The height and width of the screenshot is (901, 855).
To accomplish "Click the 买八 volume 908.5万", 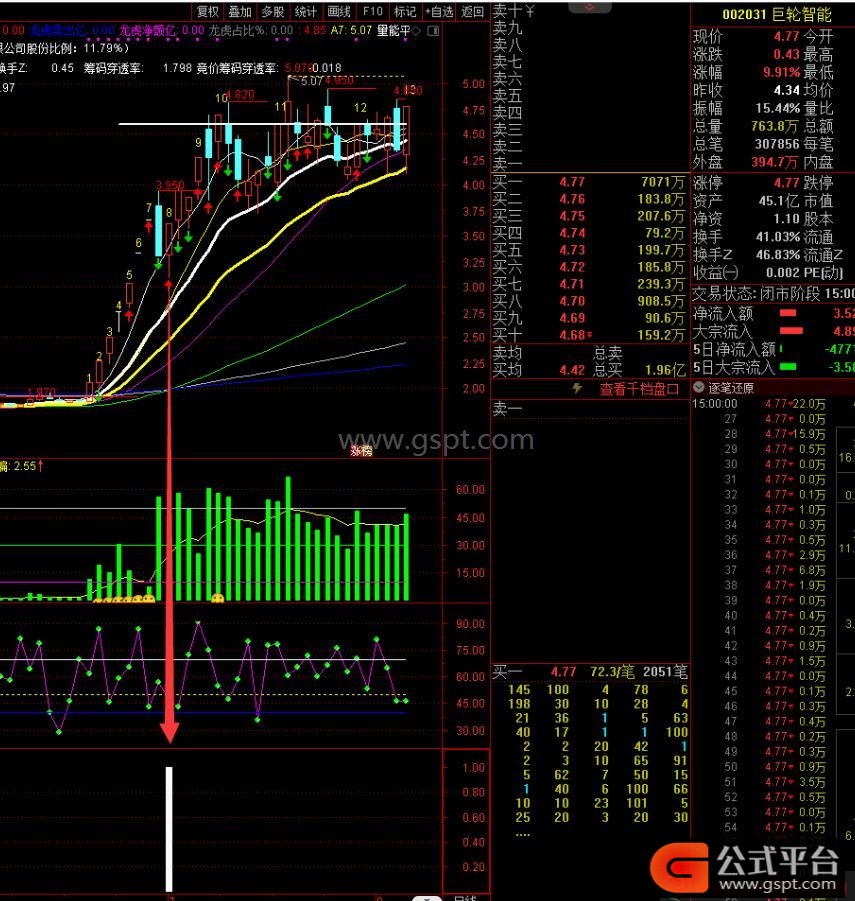I will tap(661, 301).
